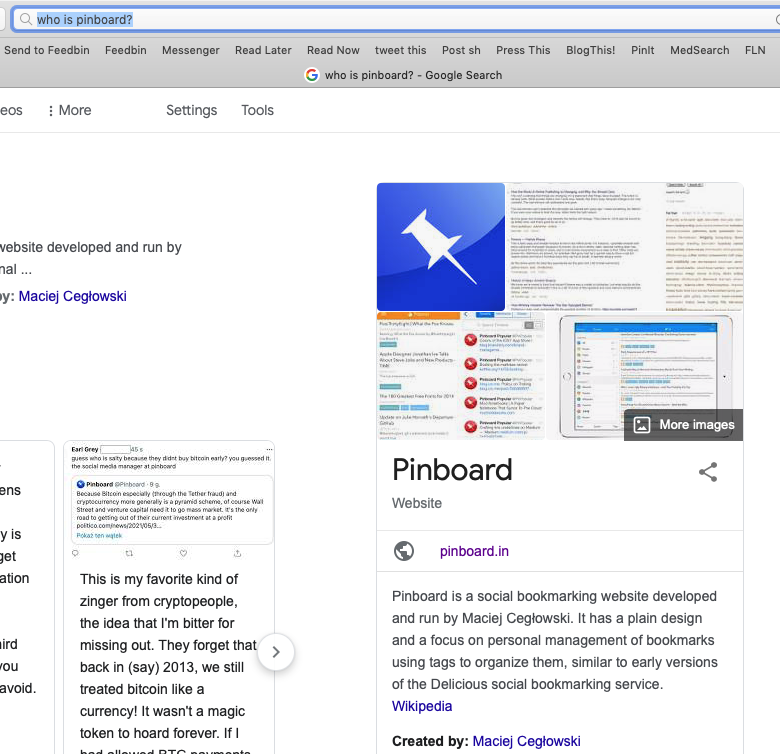Select the Google Search tab title
The width and height of the screenshot is (780, 754).
(x=413, y=75)
